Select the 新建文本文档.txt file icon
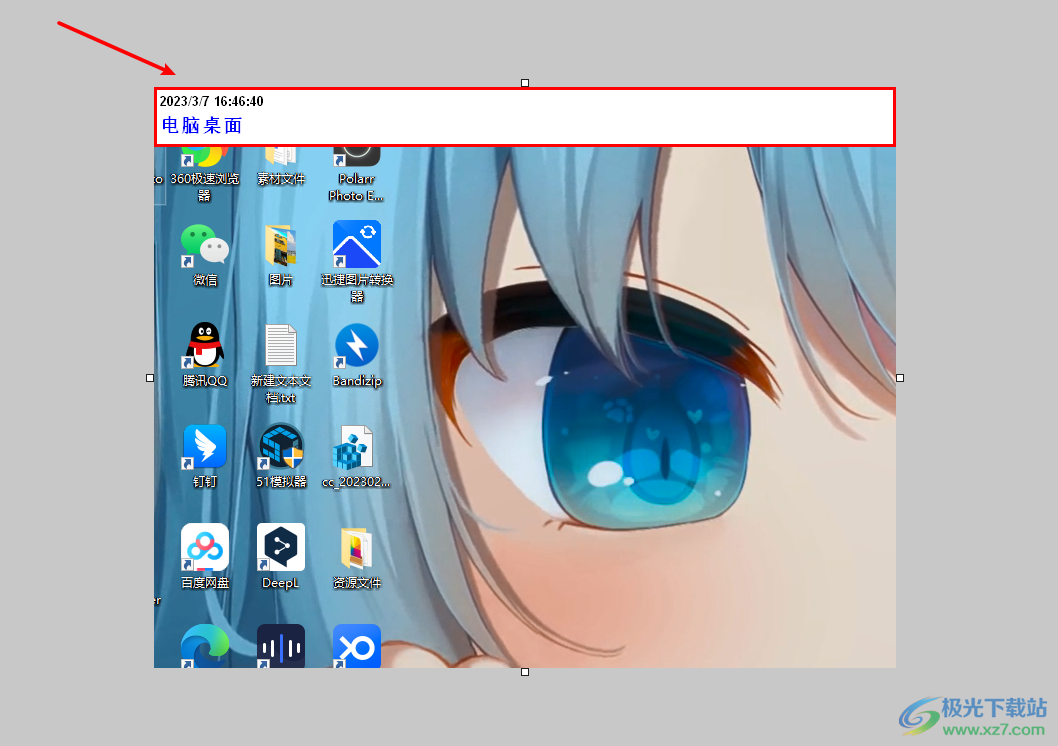This screenshot has width=1058, height=746. click(281, 345)
